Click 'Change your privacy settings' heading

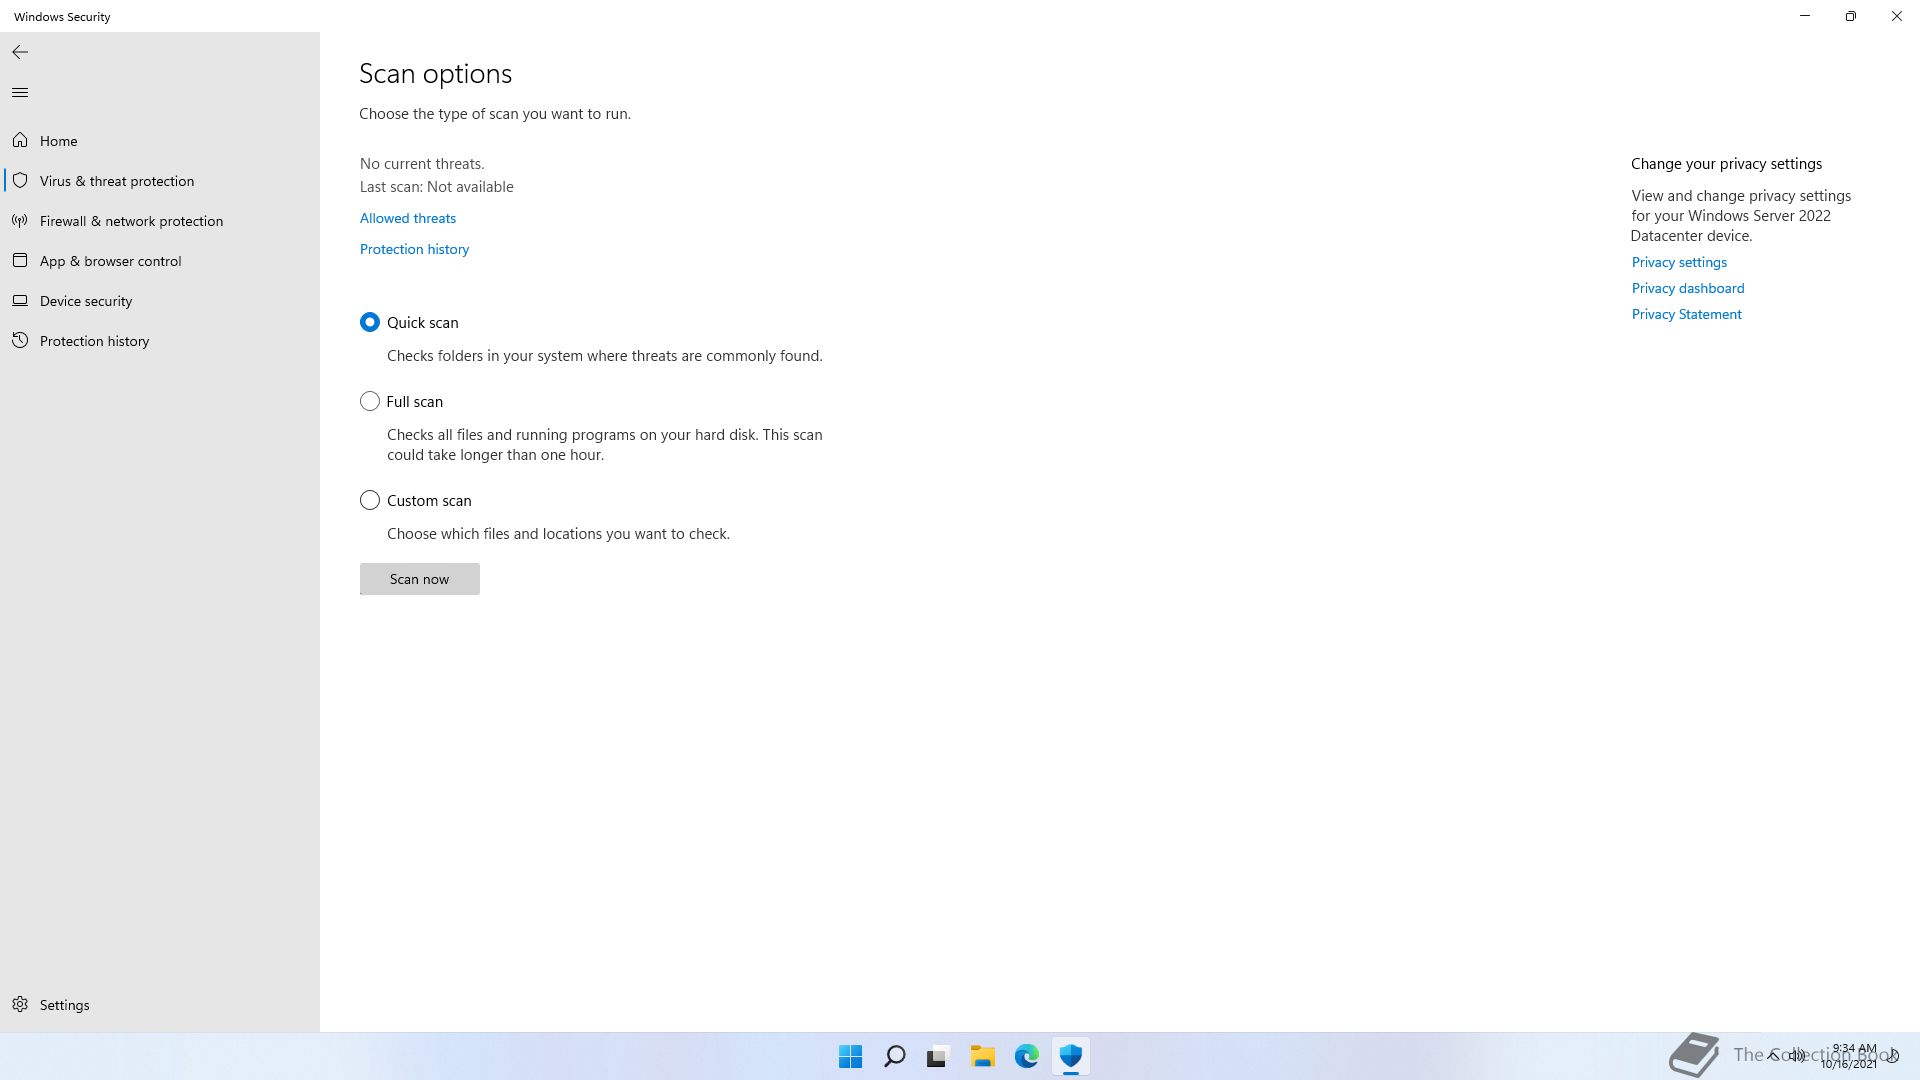click(x=1727, y=164)
